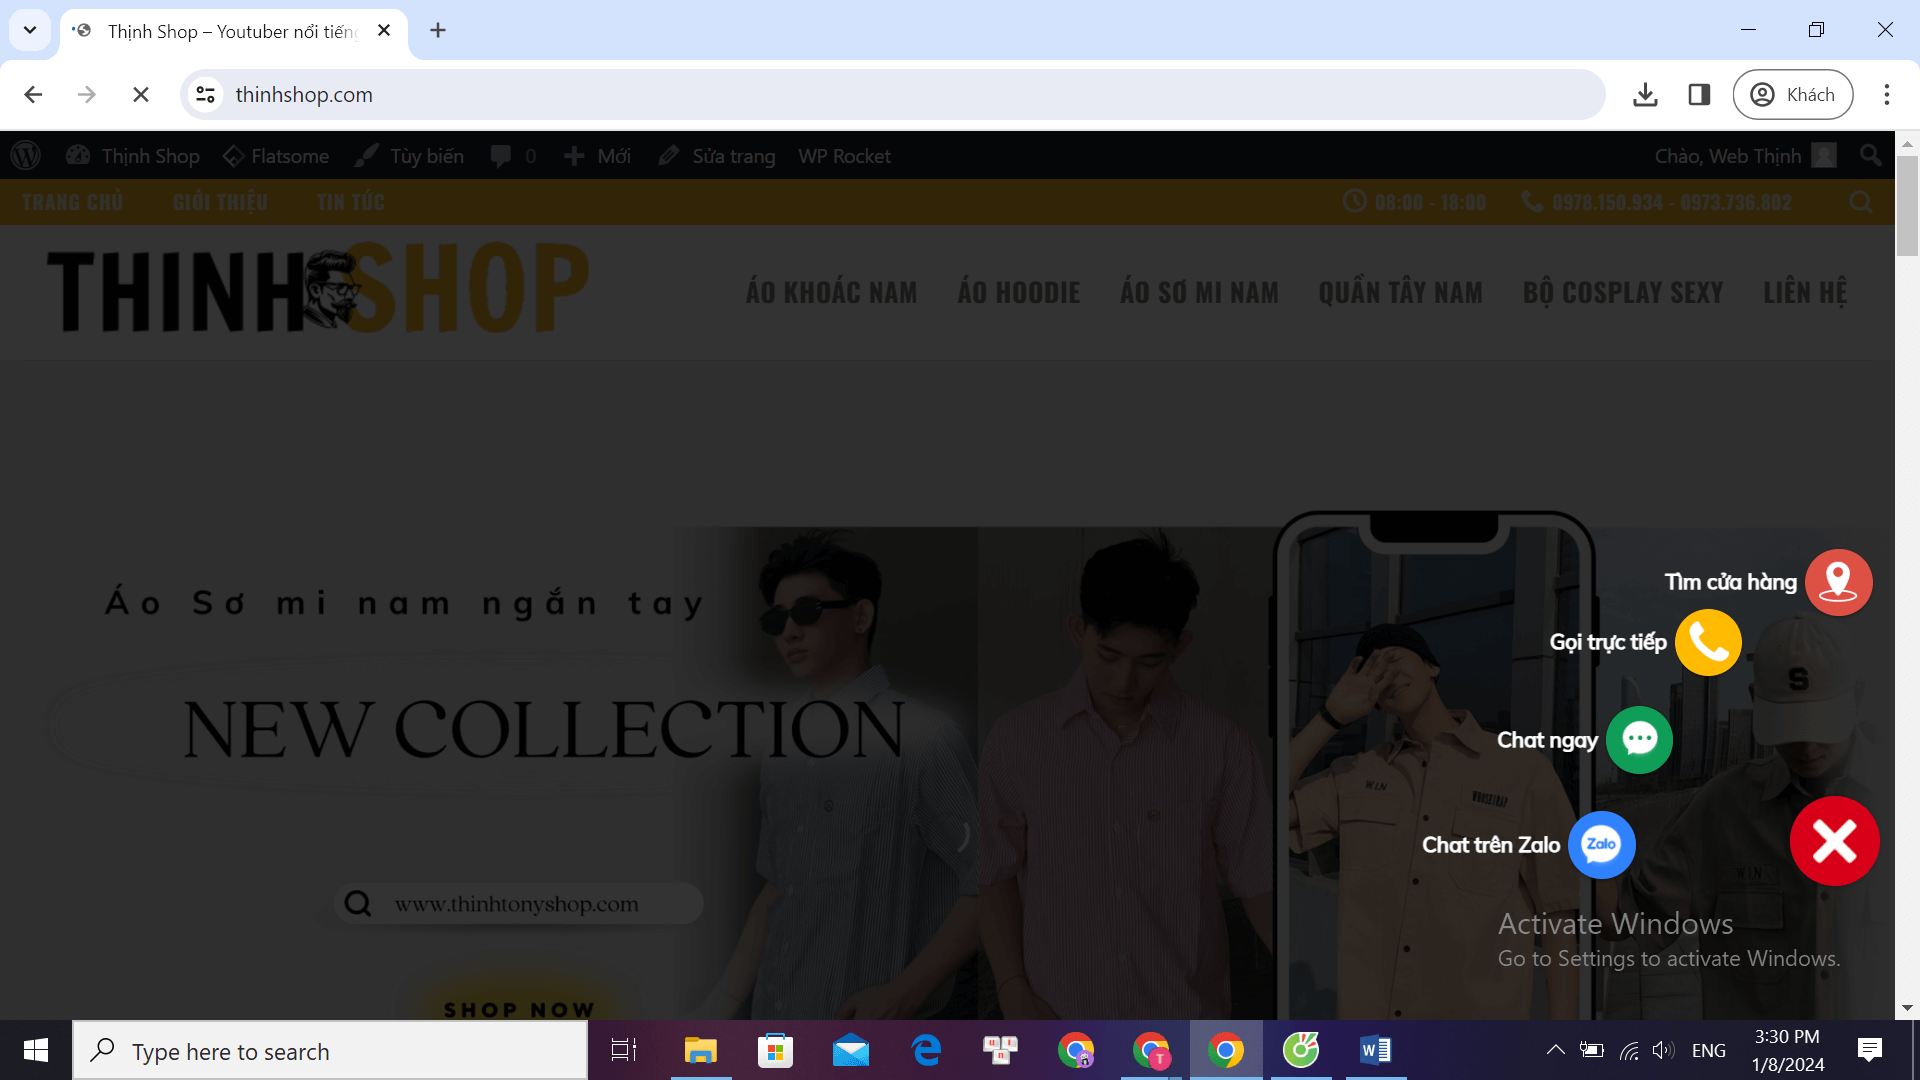
Task: Open GIỚI THIỆU page link
Action: pos(220,202)
